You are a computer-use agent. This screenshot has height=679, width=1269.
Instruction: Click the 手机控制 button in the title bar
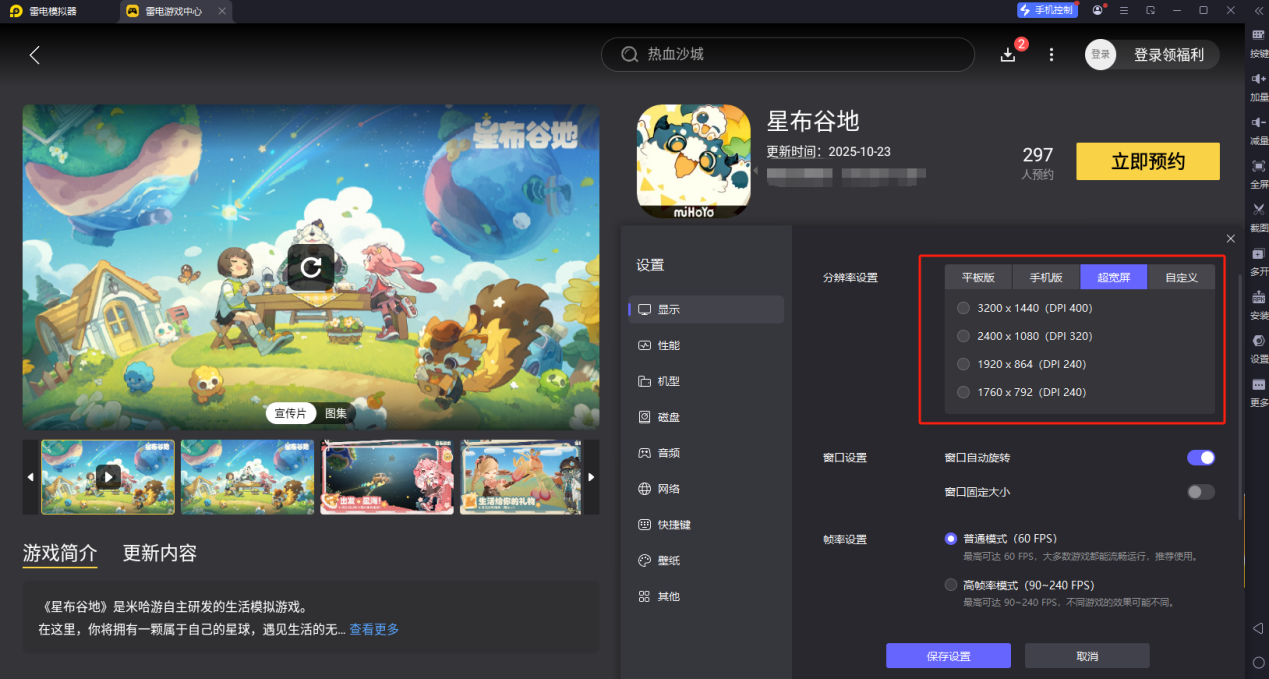pyautogui.click(x=1047, y=10)
